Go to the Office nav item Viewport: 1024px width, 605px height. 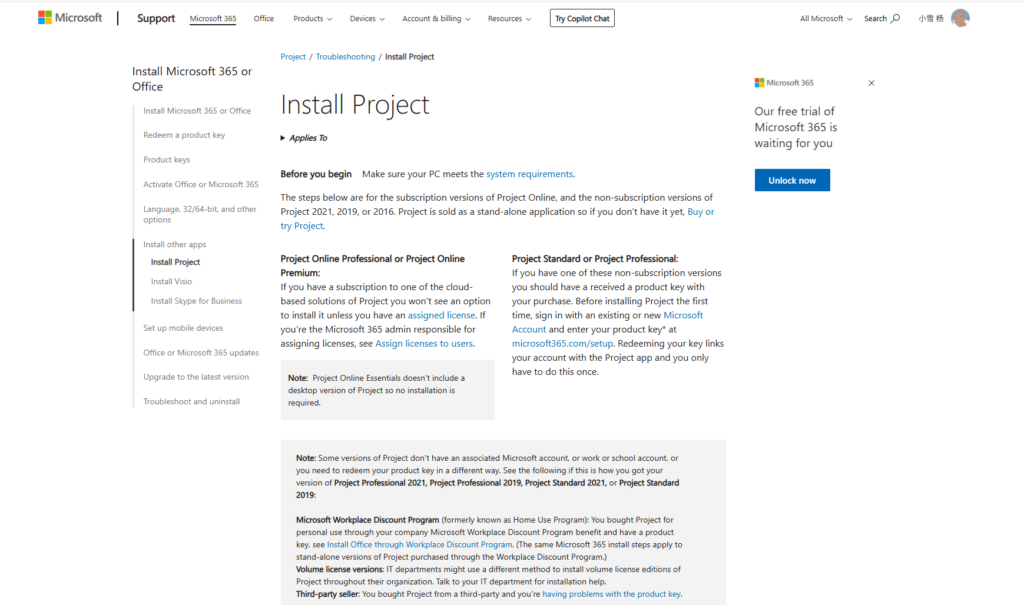click(x=264, y=18)
